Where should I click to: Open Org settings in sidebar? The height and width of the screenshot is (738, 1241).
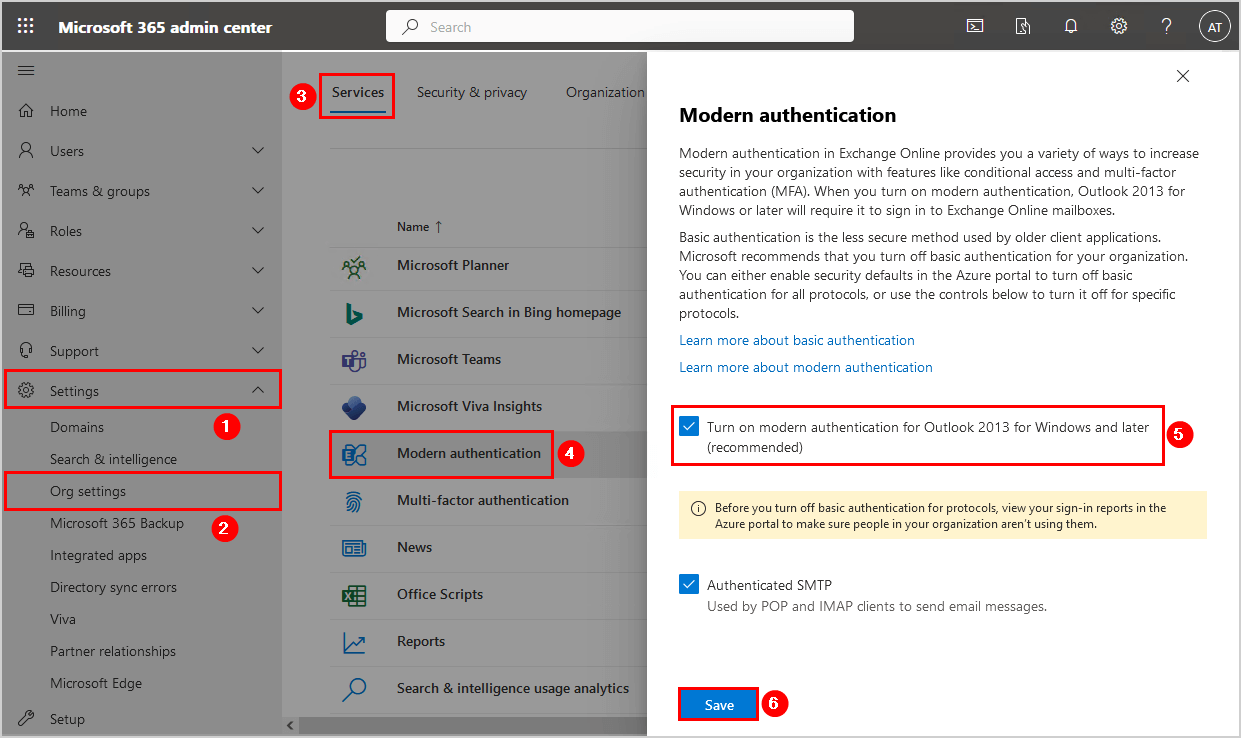point(88,491)
